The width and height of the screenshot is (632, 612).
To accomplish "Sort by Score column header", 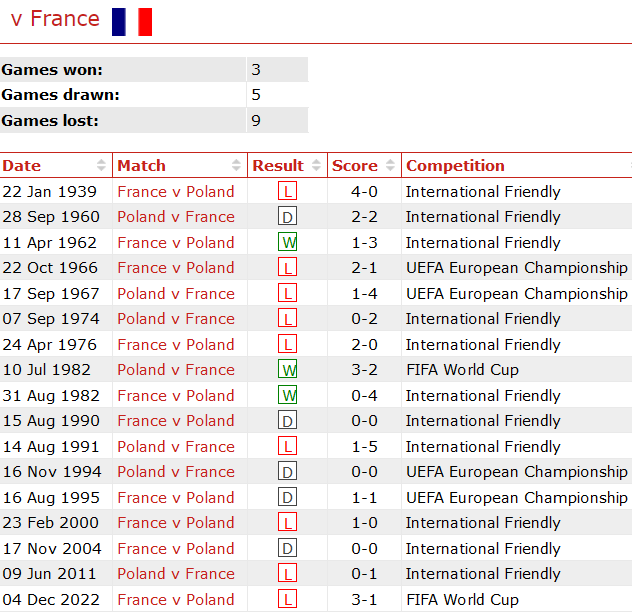I will [x=355, y=166].
